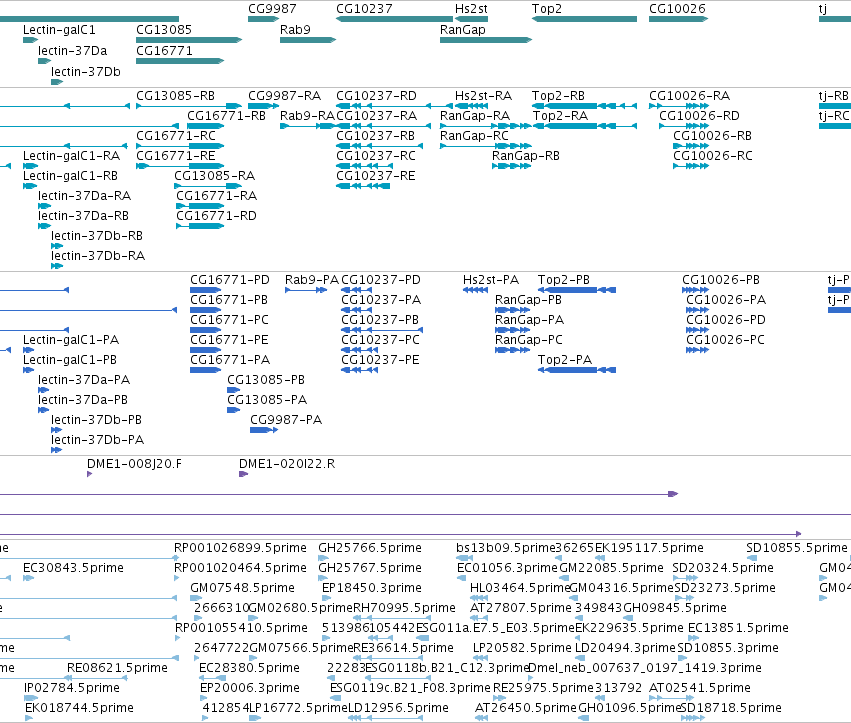Click transcript Top2-RA
This screenshot has width=851, height=723.
tap(560, 116)
